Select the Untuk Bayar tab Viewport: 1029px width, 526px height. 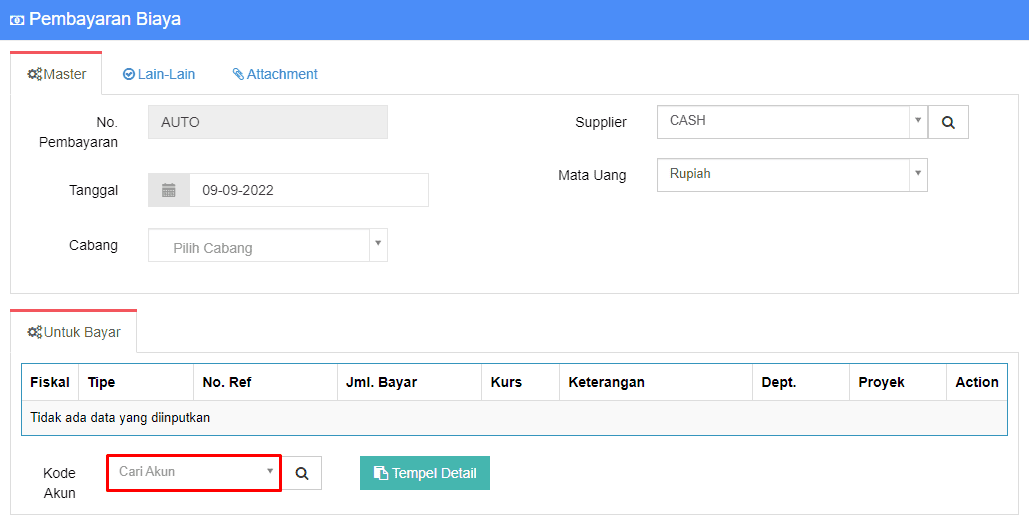click(x=74, y=332)
